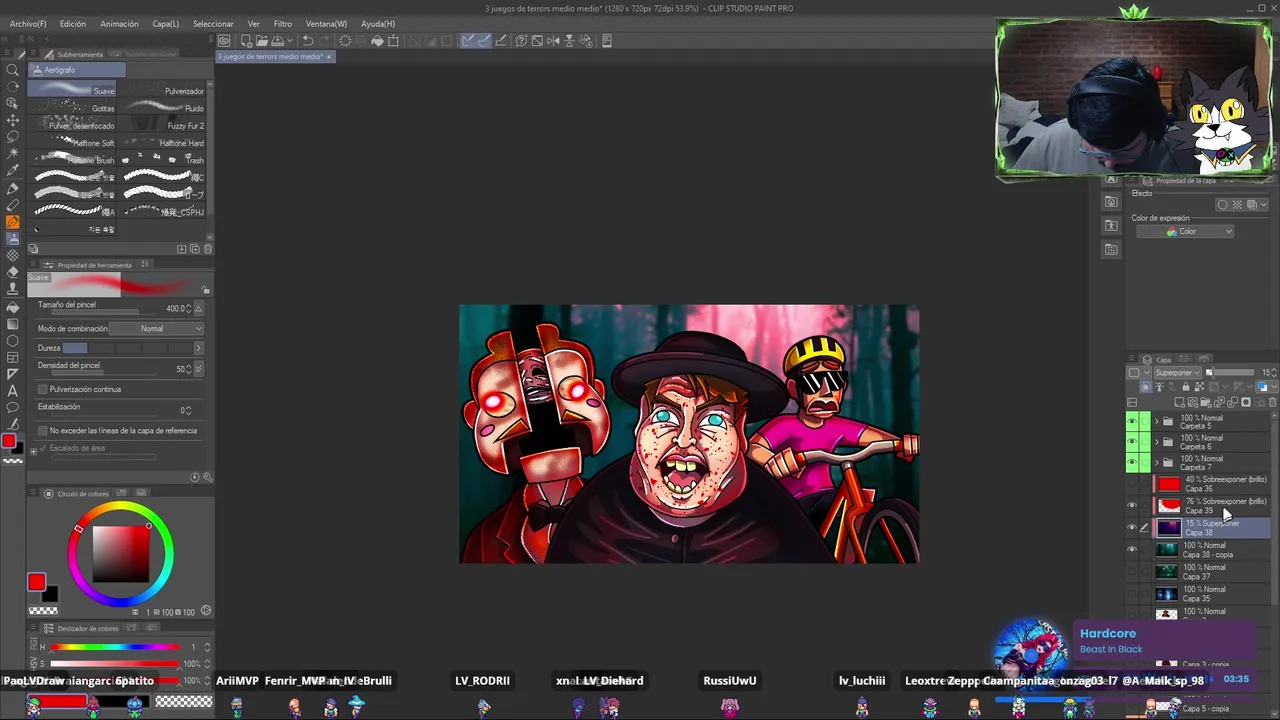Viewport: 1280px width, 720px height.
Task: Click the Open file folder icon
Action: point(261,41)
